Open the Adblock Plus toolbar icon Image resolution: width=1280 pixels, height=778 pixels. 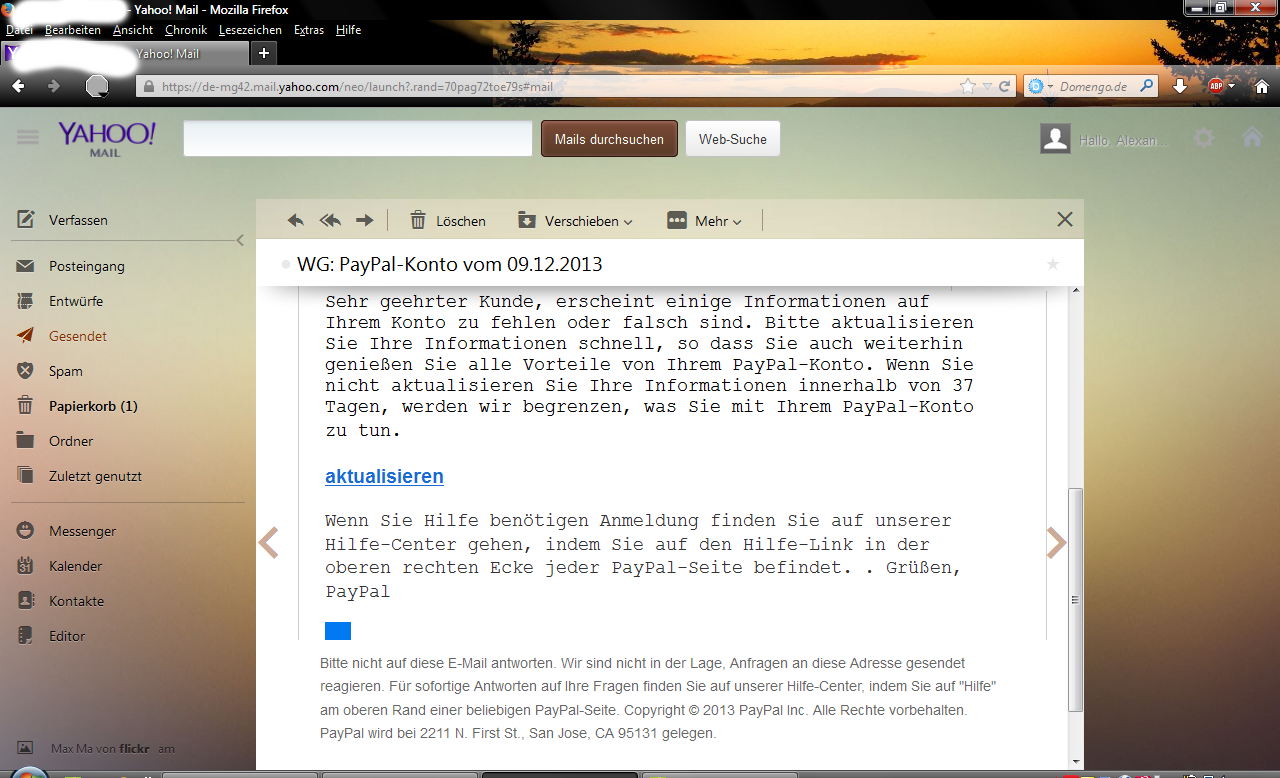pyautogui.click(x=1216, y=86)
